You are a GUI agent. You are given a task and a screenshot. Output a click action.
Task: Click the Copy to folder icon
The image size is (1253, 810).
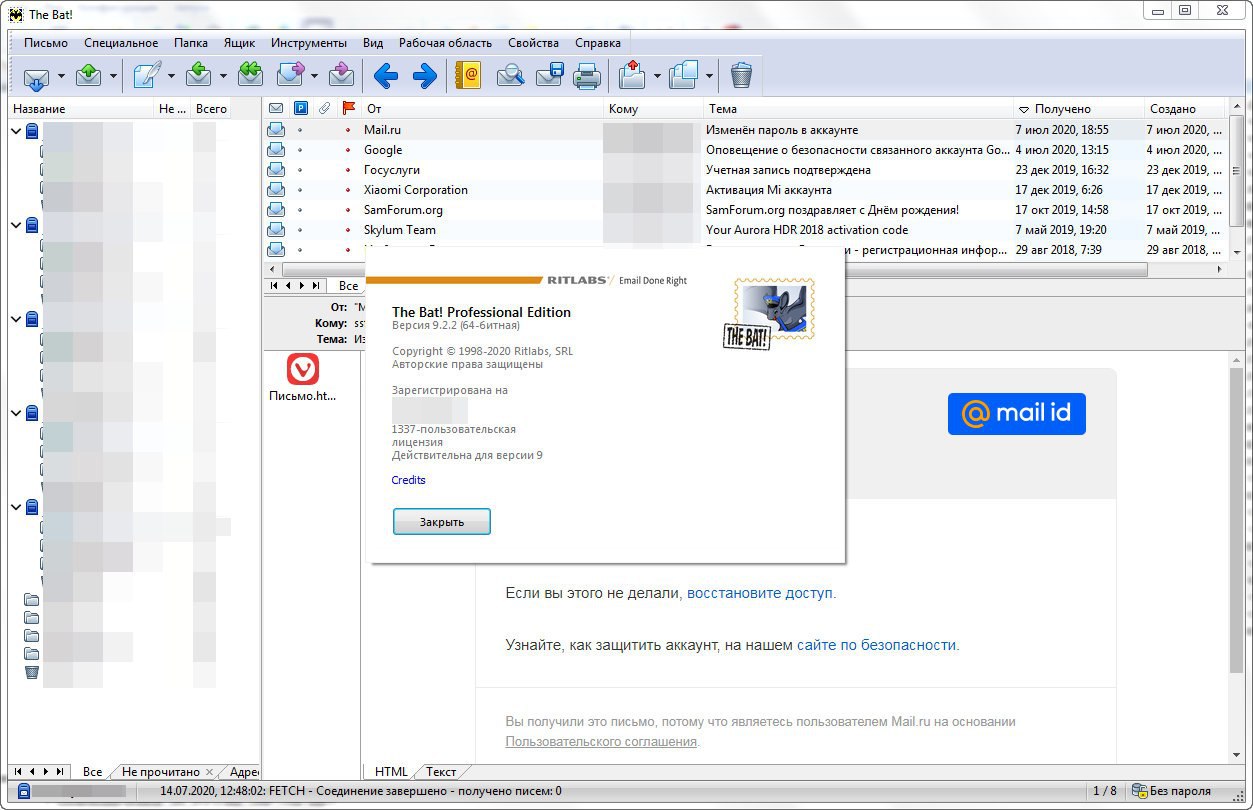684,76
